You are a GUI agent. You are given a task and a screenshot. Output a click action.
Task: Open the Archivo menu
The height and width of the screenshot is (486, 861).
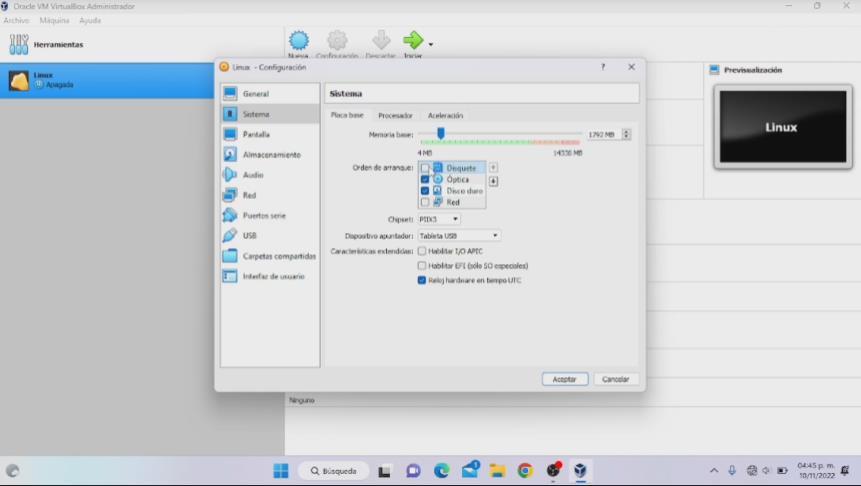[16, 20]
